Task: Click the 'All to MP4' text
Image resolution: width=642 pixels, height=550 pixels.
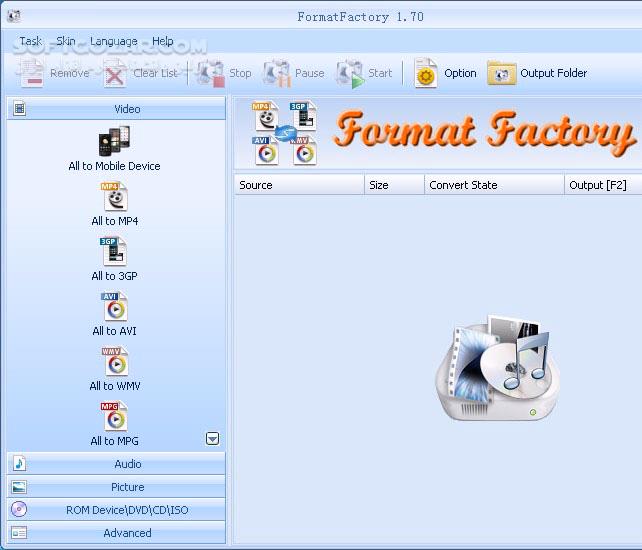Action: point(115,221)
